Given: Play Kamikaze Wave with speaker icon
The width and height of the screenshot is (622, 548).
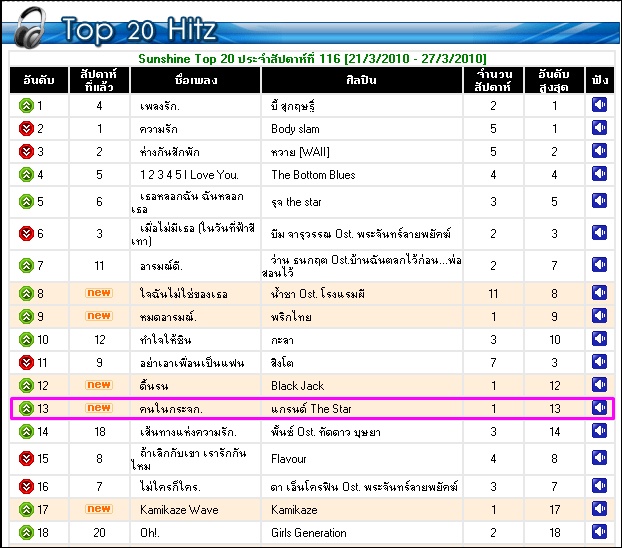Looking at the screenshot, I should coord(599,509).
